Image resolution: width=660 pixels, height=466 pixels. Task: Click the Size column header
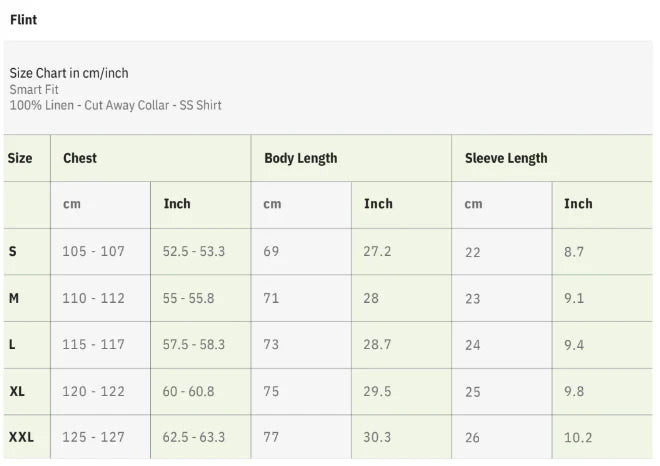coord(20,158)
